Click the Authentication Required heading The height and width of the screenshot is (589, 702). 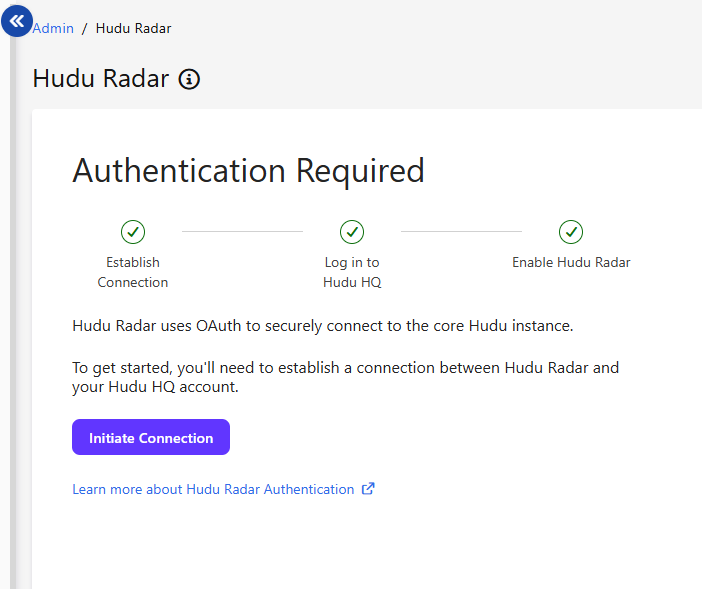(248, 171)
